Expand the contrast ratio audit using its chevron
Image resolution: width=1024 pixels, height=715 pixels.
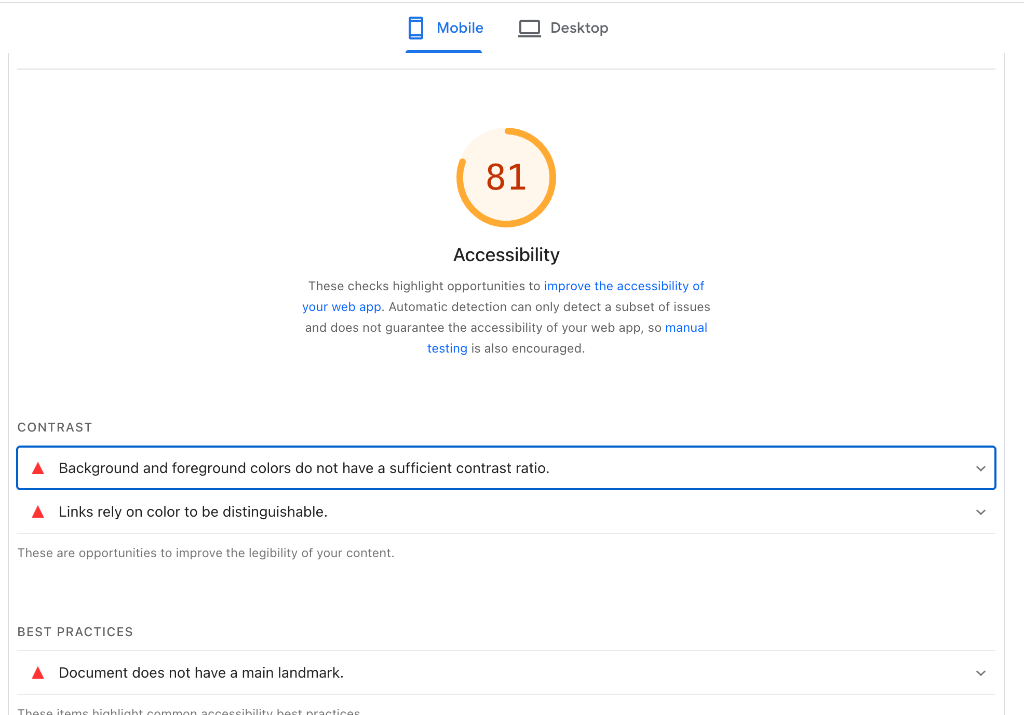point(980,468)
